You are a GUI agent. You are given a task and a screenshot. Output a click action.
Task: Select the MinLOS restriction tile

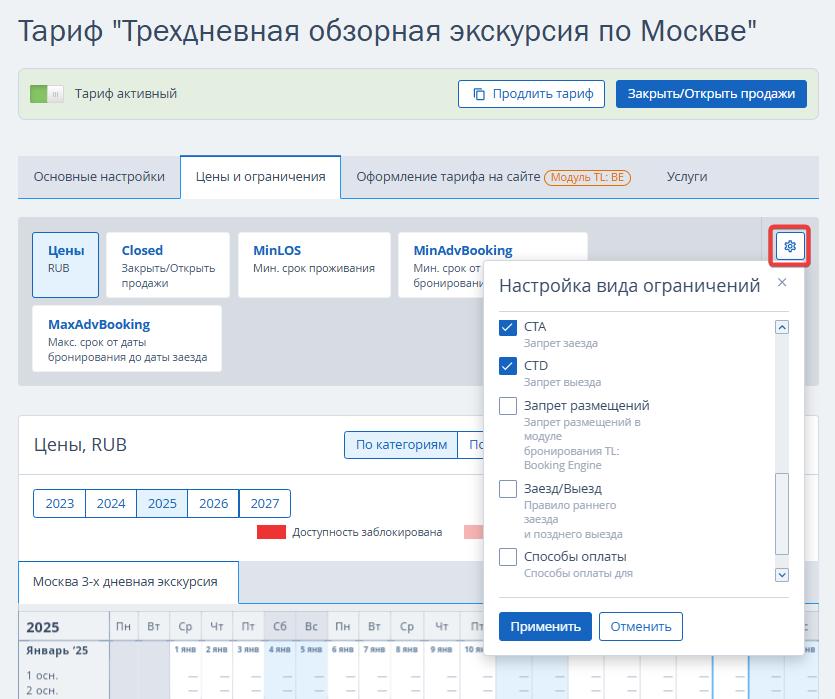(x=314, y=265)
